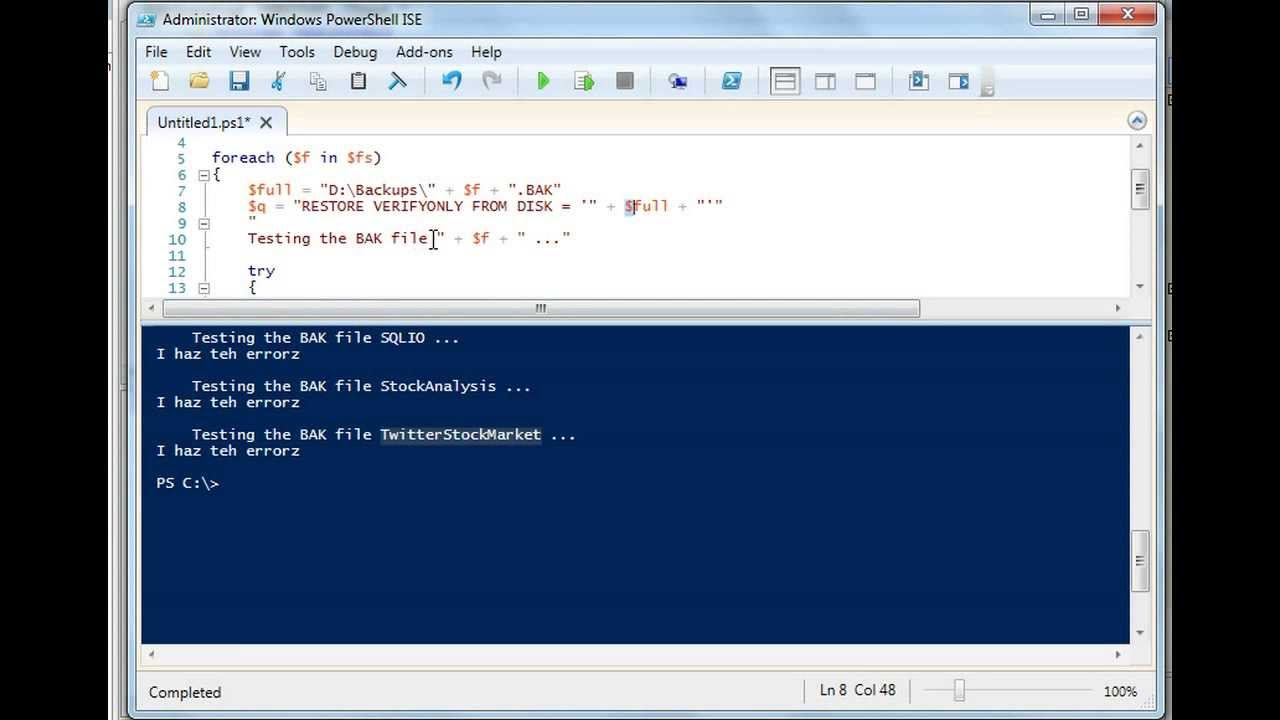
Task: Click the Copy toolbar icon
Action: point(318,81)
